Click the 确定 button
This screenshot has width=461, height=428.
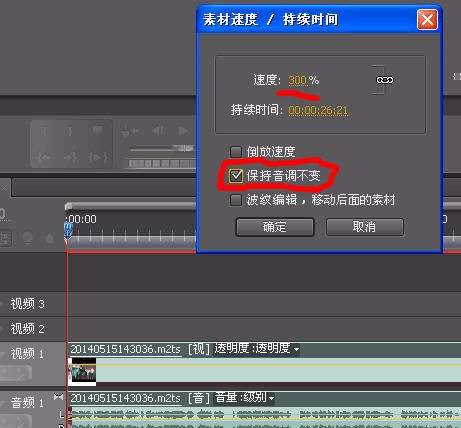(275, 227)
